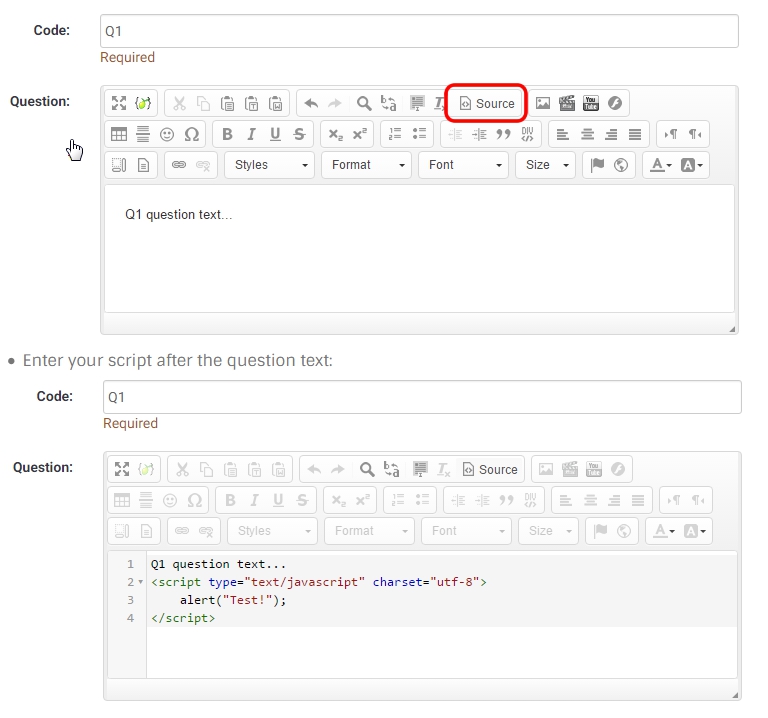Open the Styles dropdown in upper editor

click(x=269, y=165)
